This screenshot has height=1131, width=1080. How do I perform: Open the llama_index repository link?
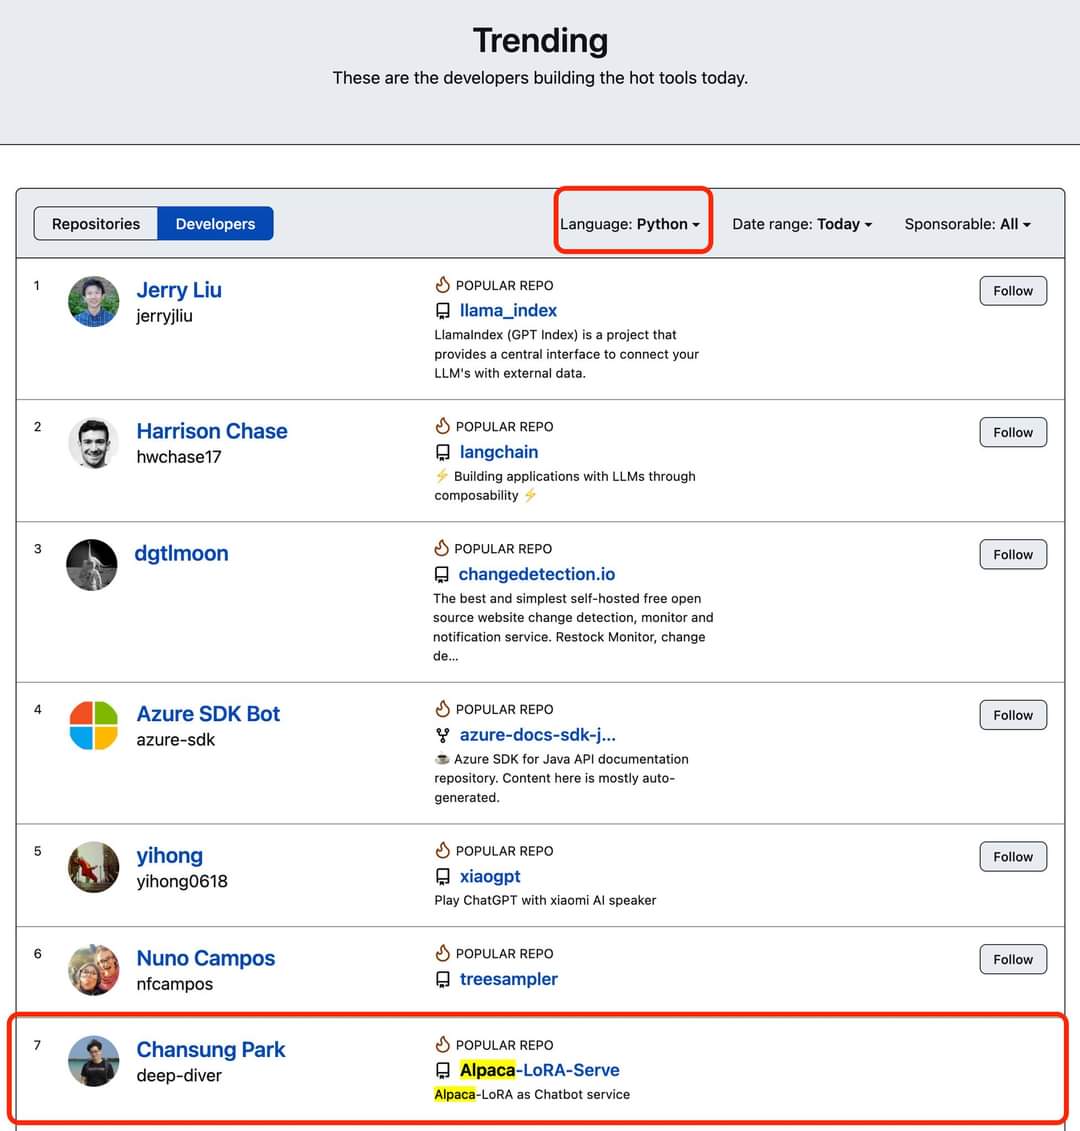(x=508, y=310)
